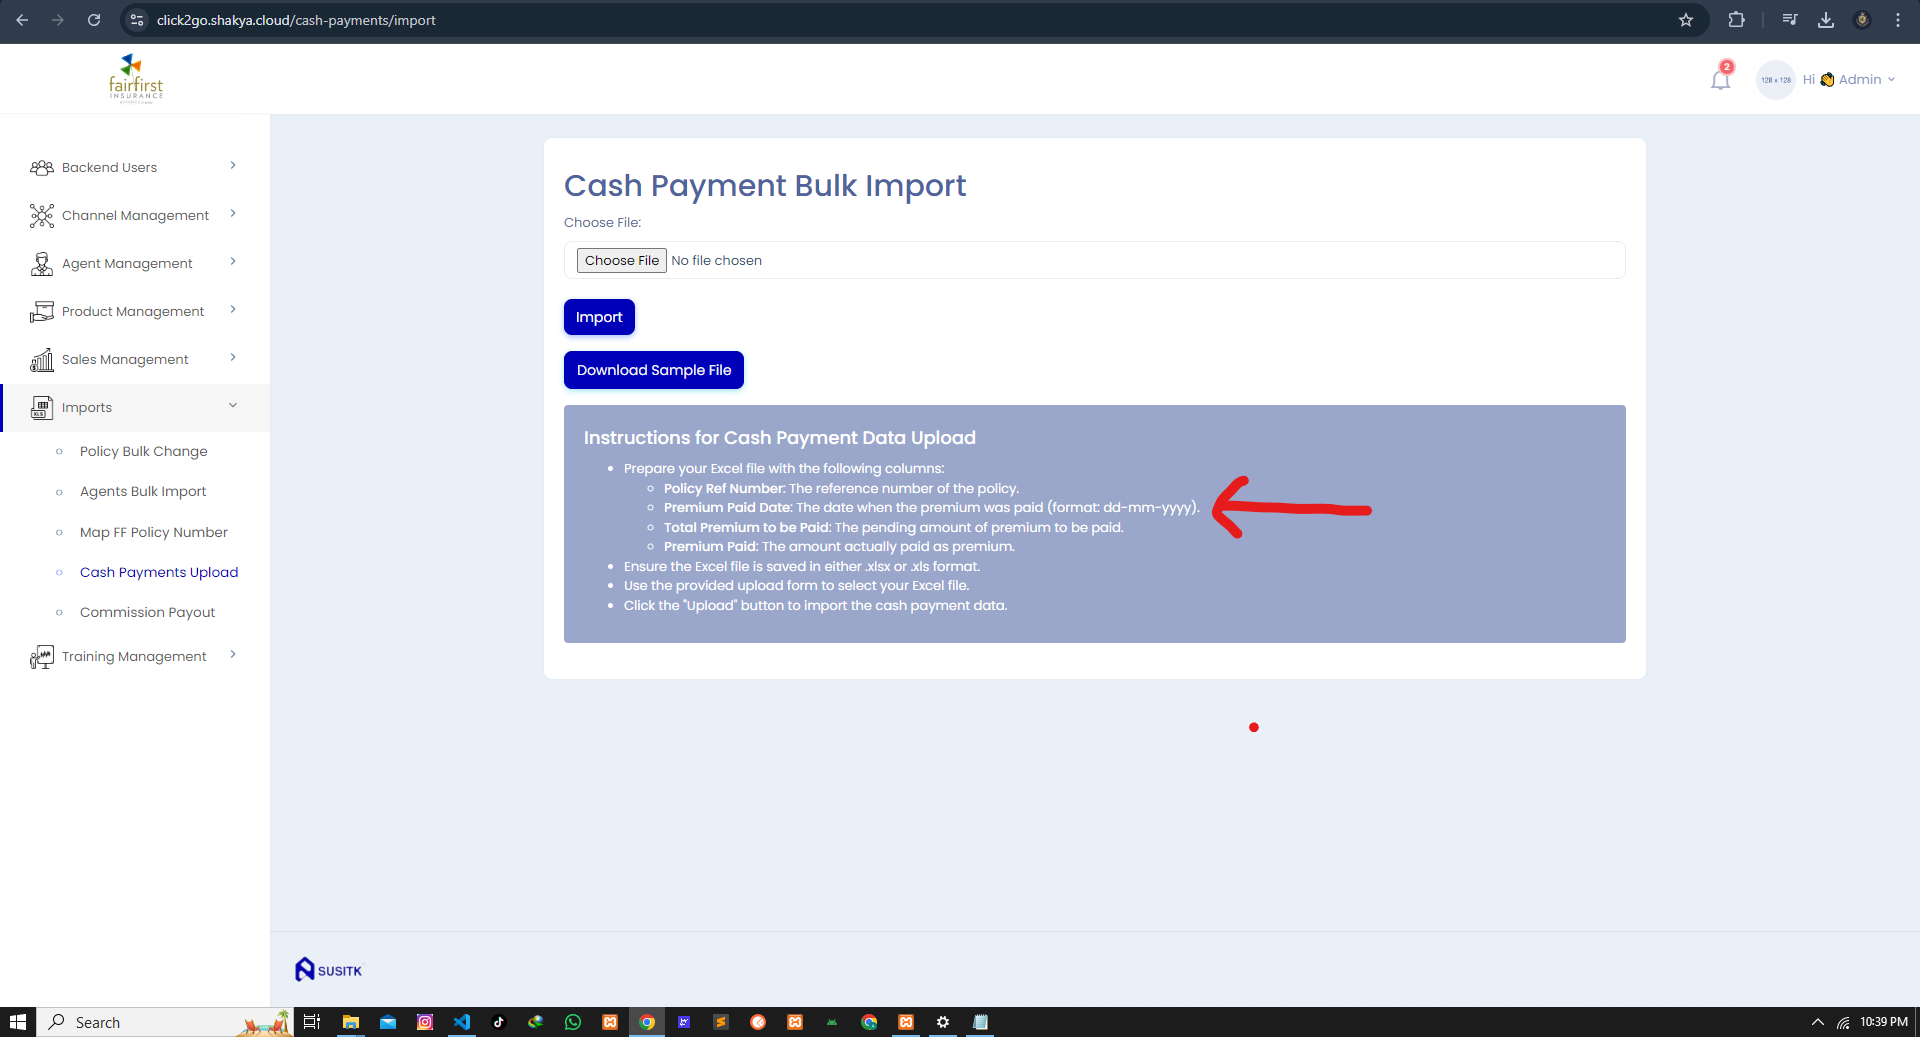This screenshot has width=1920, height=1037.
Task: Collapse the Imports menu section
Action: (233, 406)
